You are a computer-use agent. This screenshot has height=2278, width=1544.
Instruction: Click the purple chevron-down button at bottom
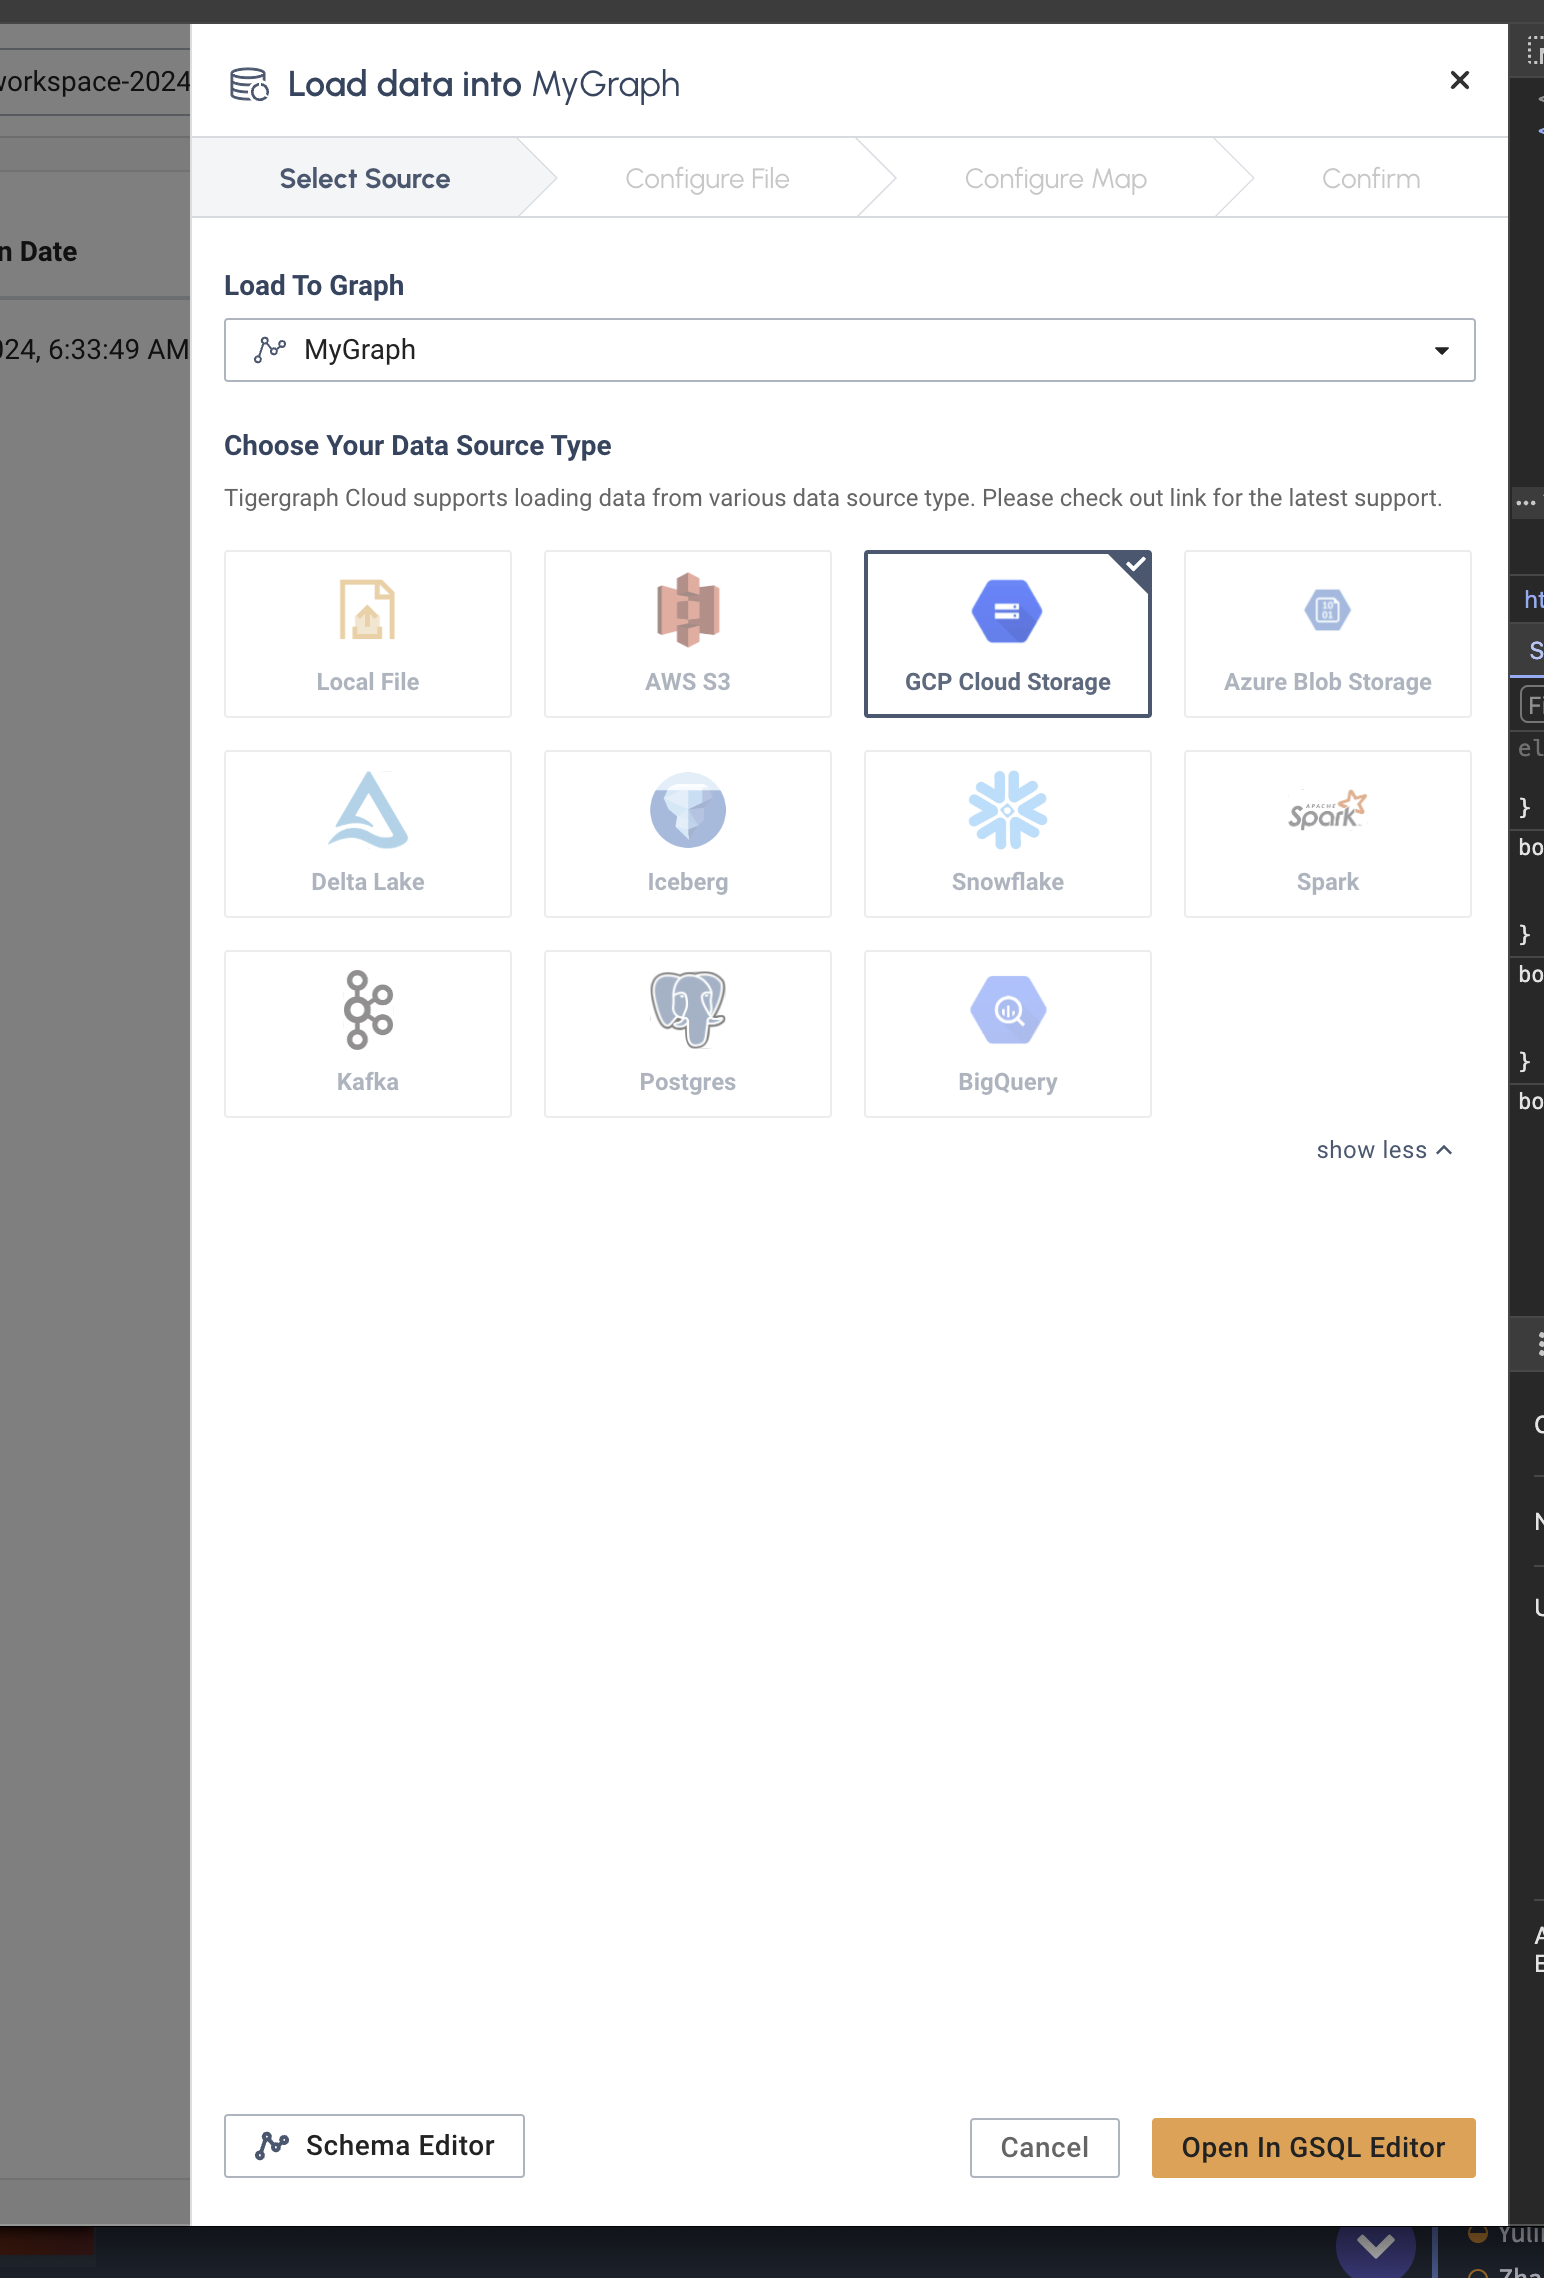[1375, 2248]
